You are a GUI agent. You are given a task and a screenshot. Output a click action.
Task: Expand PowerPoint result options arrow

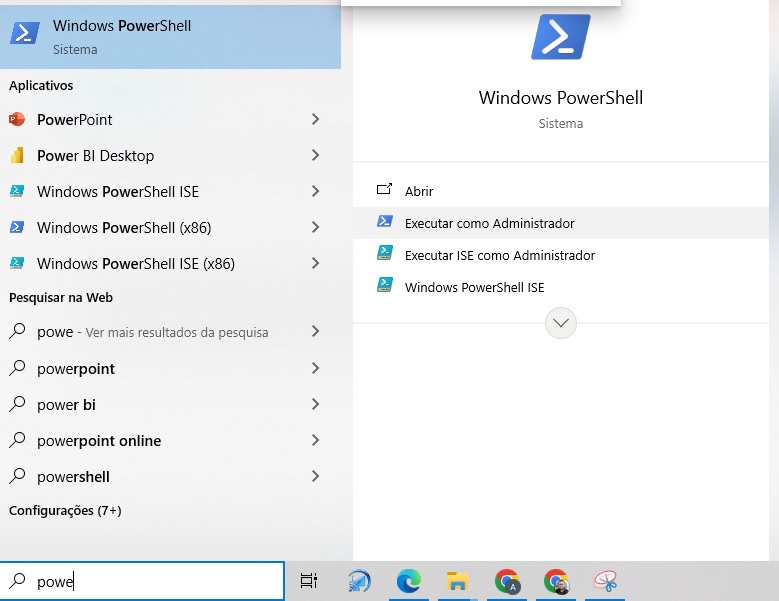pyautogui.click(x=315, y=119)
